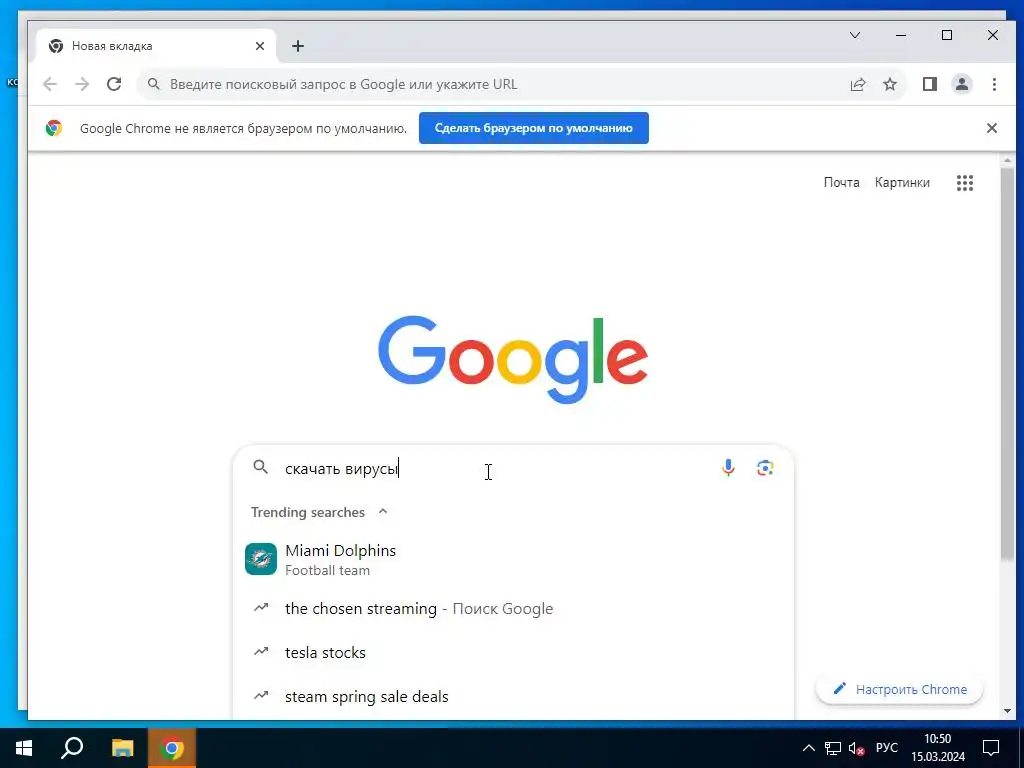
Task: Select the chosen streaming suggestion
Action: 513,609
